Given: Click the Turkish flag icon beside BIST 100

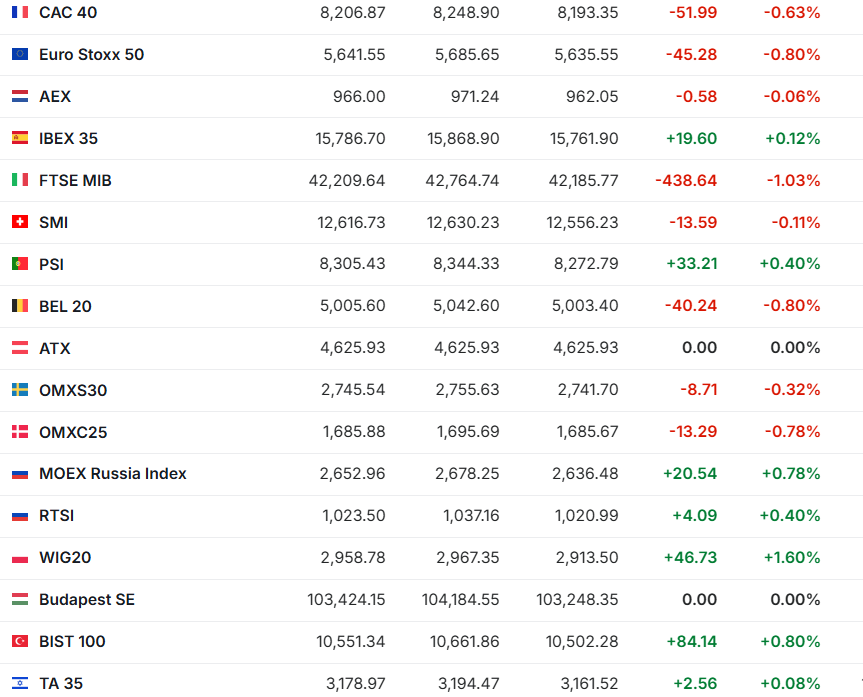Looking at the screenshot, I should pyautogui.click(x=20, y=641).
